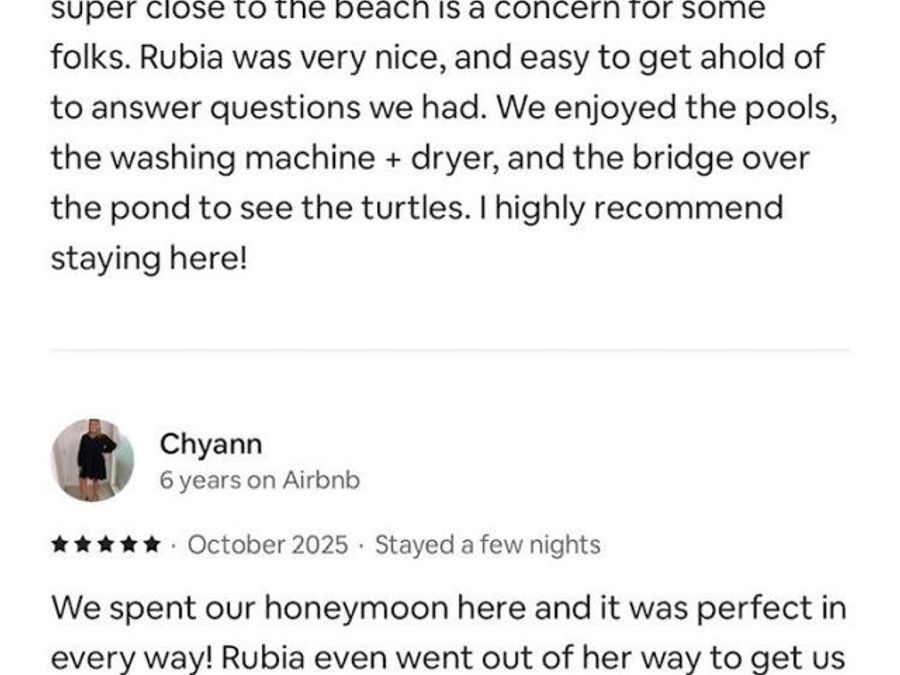Click the October 2025 review date

point(268,545)
